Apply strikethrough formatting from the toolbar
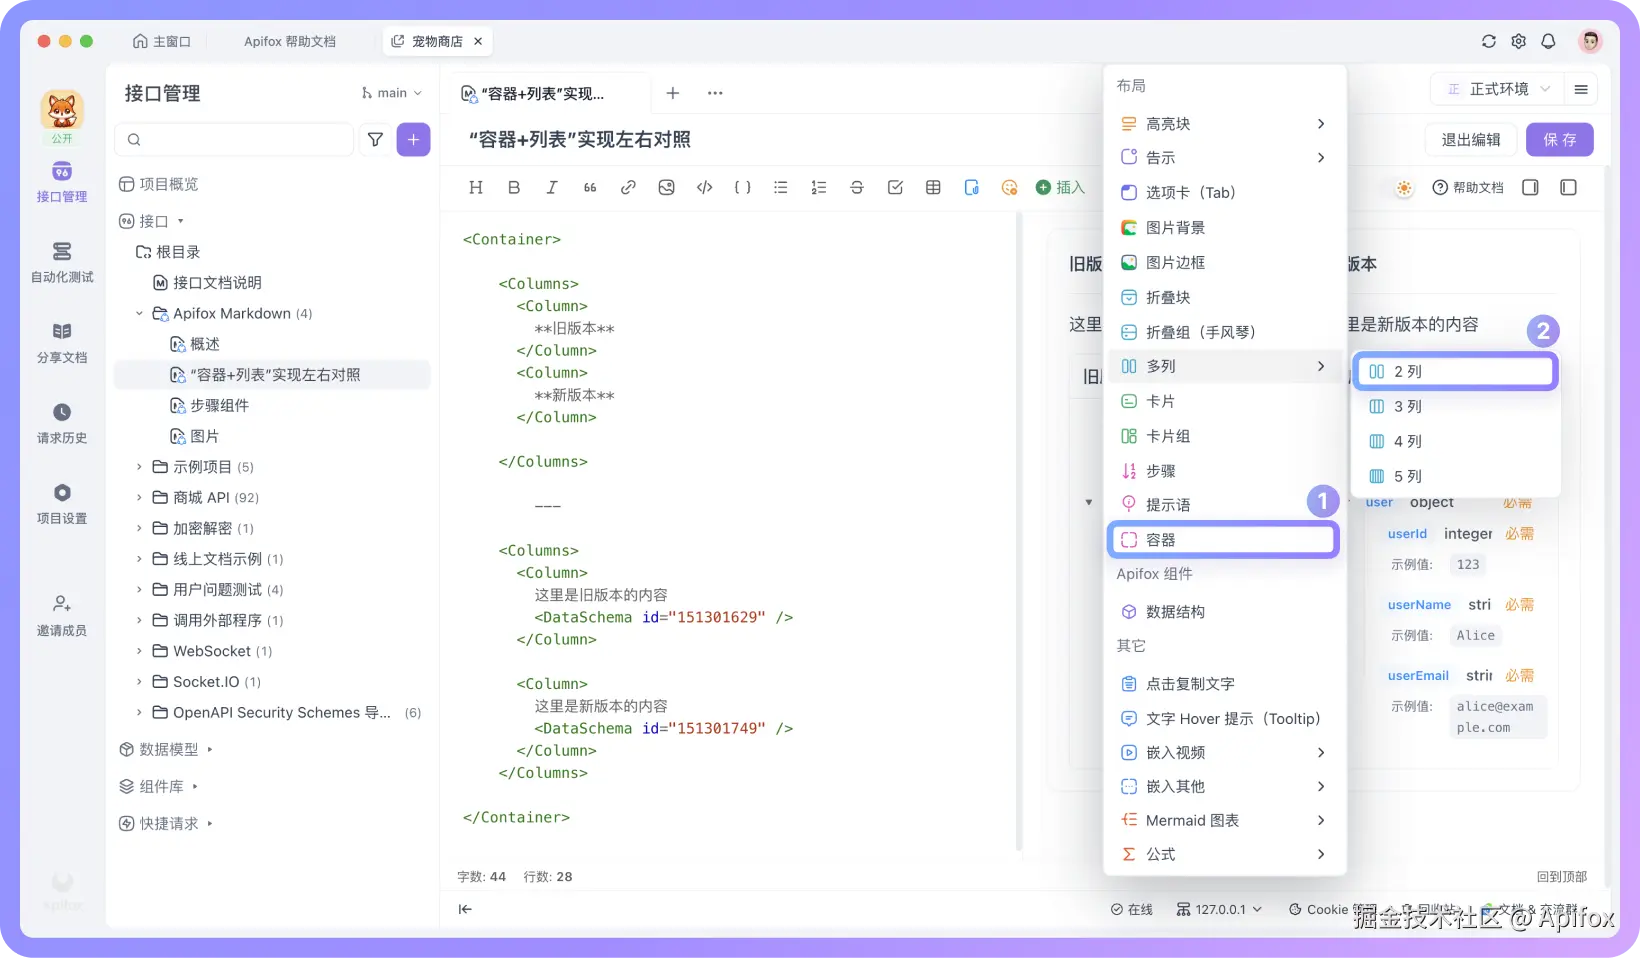This screenshot has width=1640, height=958. coord(857,187)
